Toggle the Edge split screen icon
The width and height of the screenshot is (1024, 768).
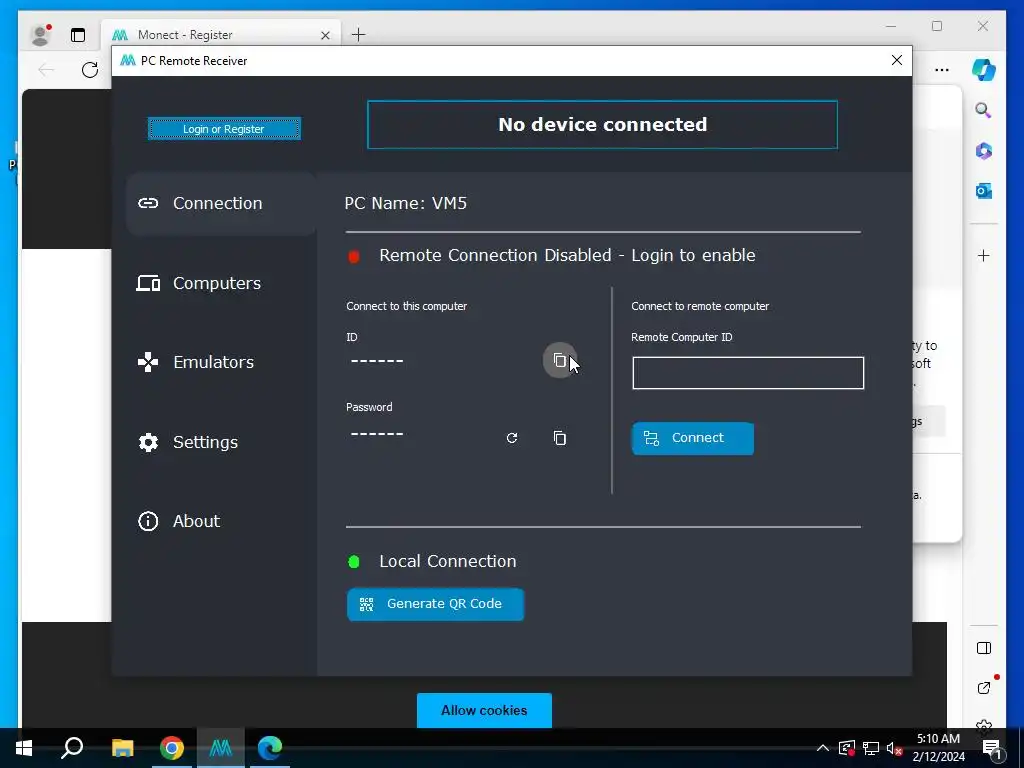pyautogui.click(x=984, y=648)
